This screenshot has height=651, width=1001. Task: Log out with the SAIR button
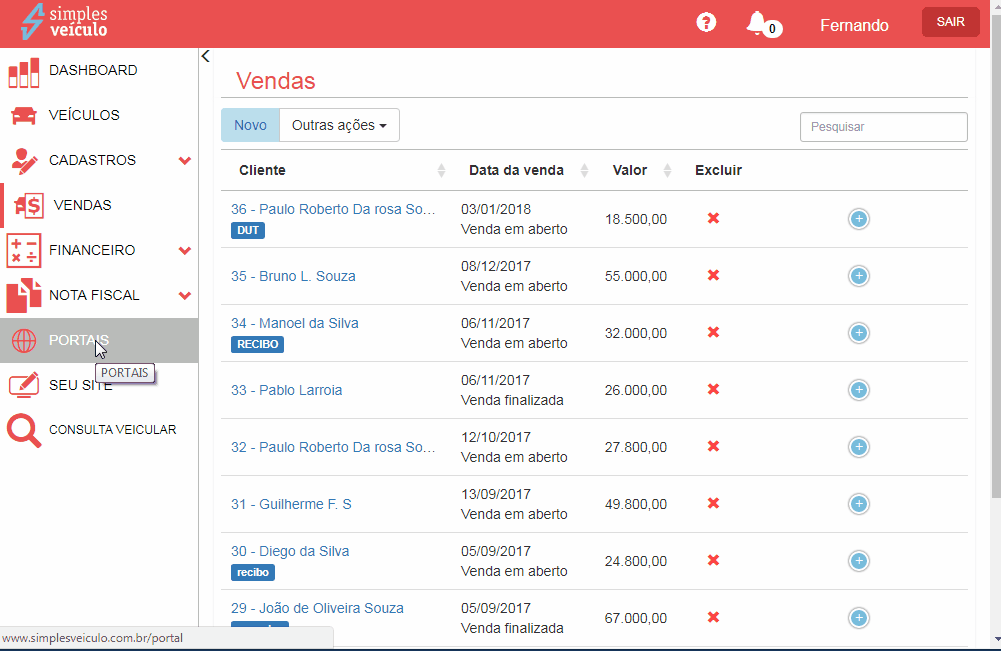pos(950,22)
